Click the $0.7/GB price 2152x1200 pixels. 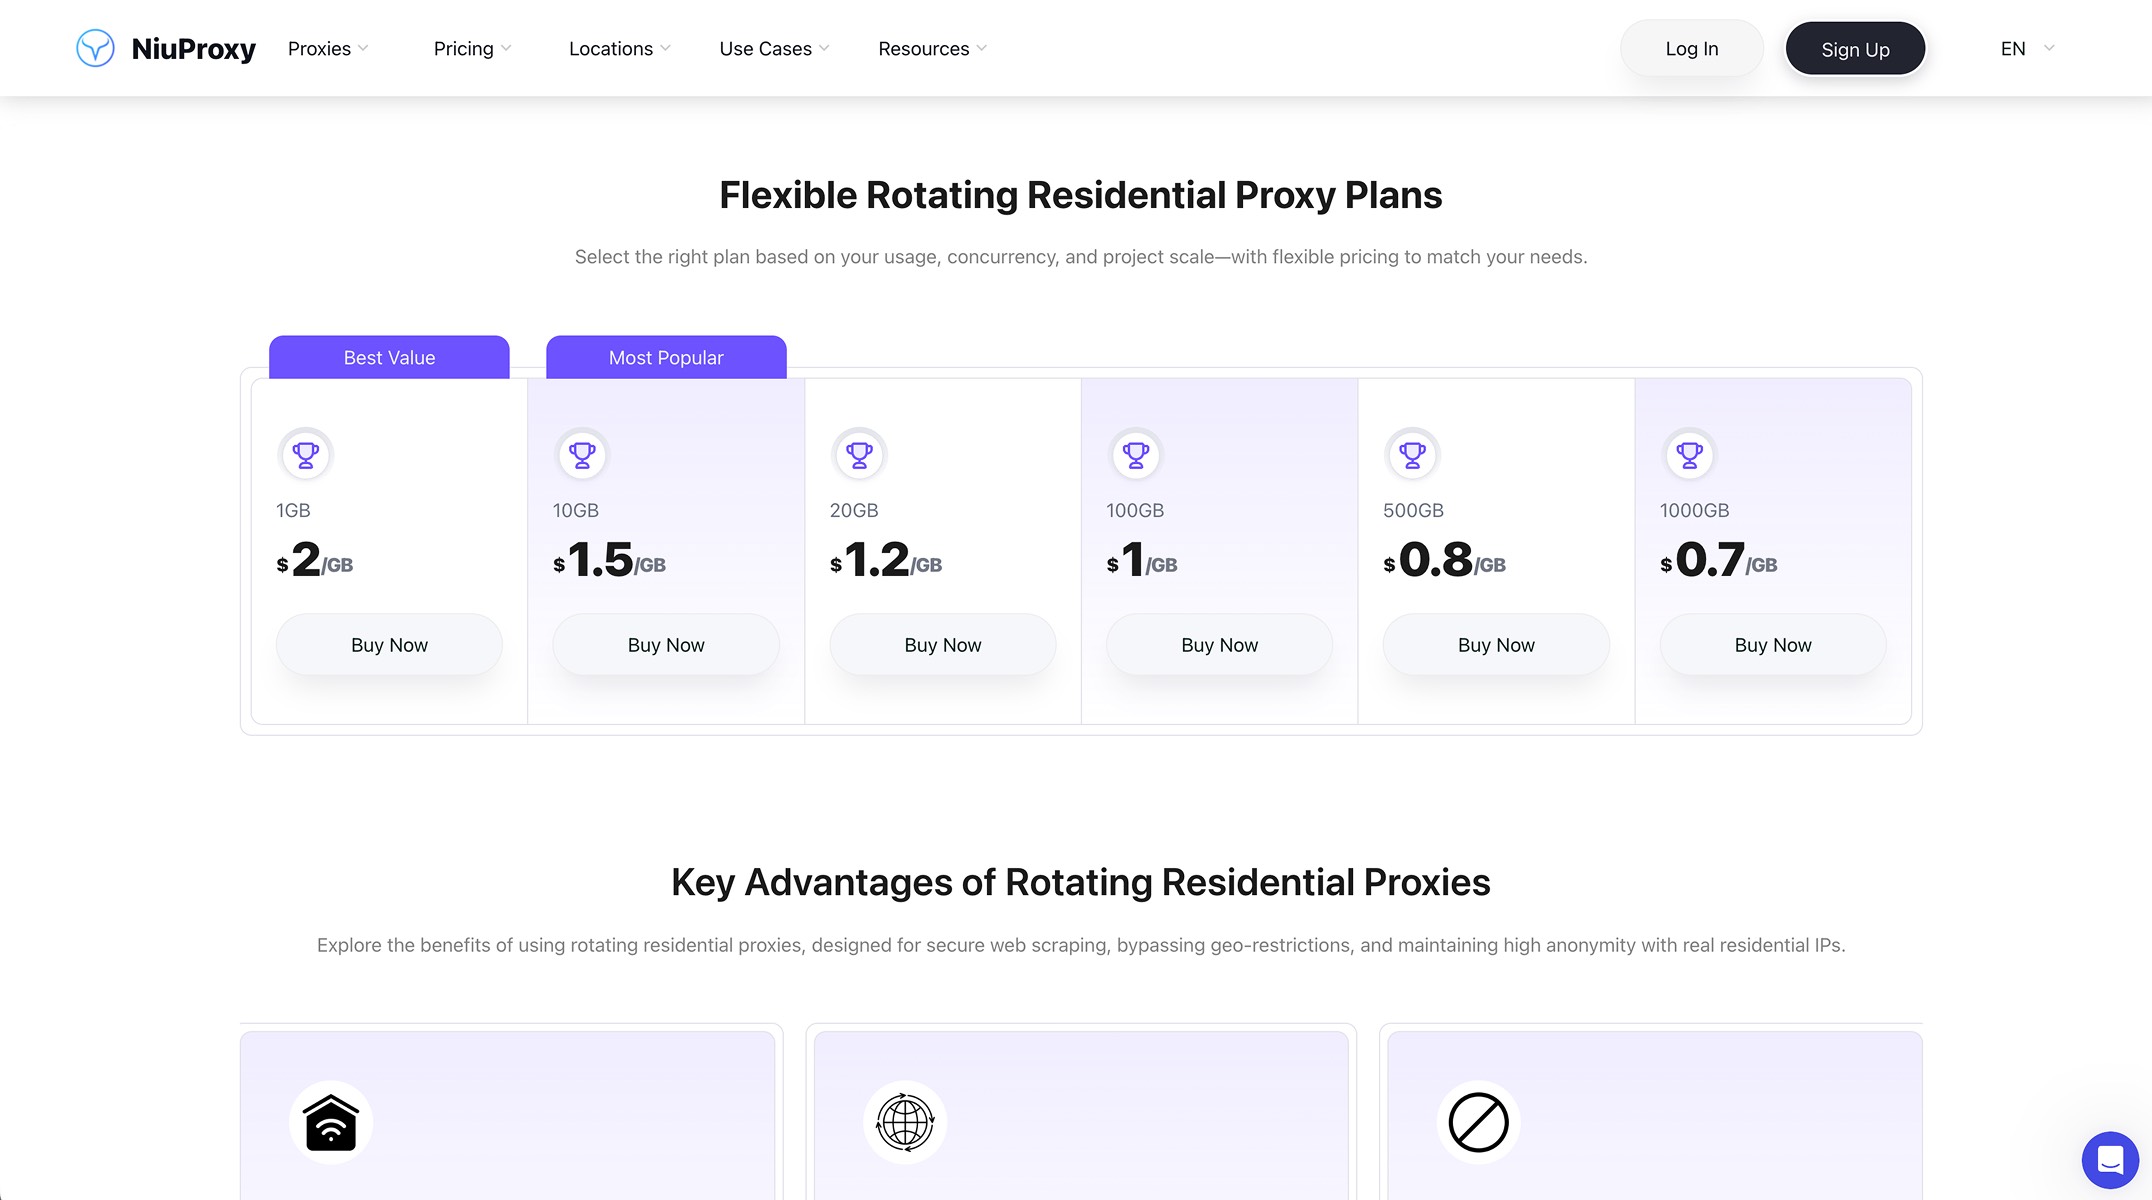pyautogui.click(x=1718, y=560)
